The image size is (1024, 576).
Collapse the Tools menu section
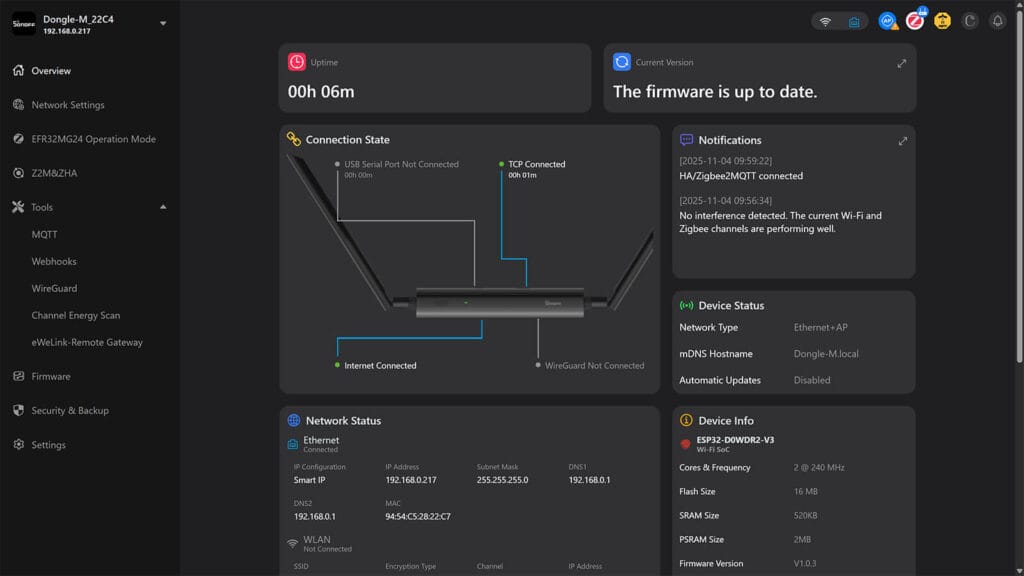163,207
